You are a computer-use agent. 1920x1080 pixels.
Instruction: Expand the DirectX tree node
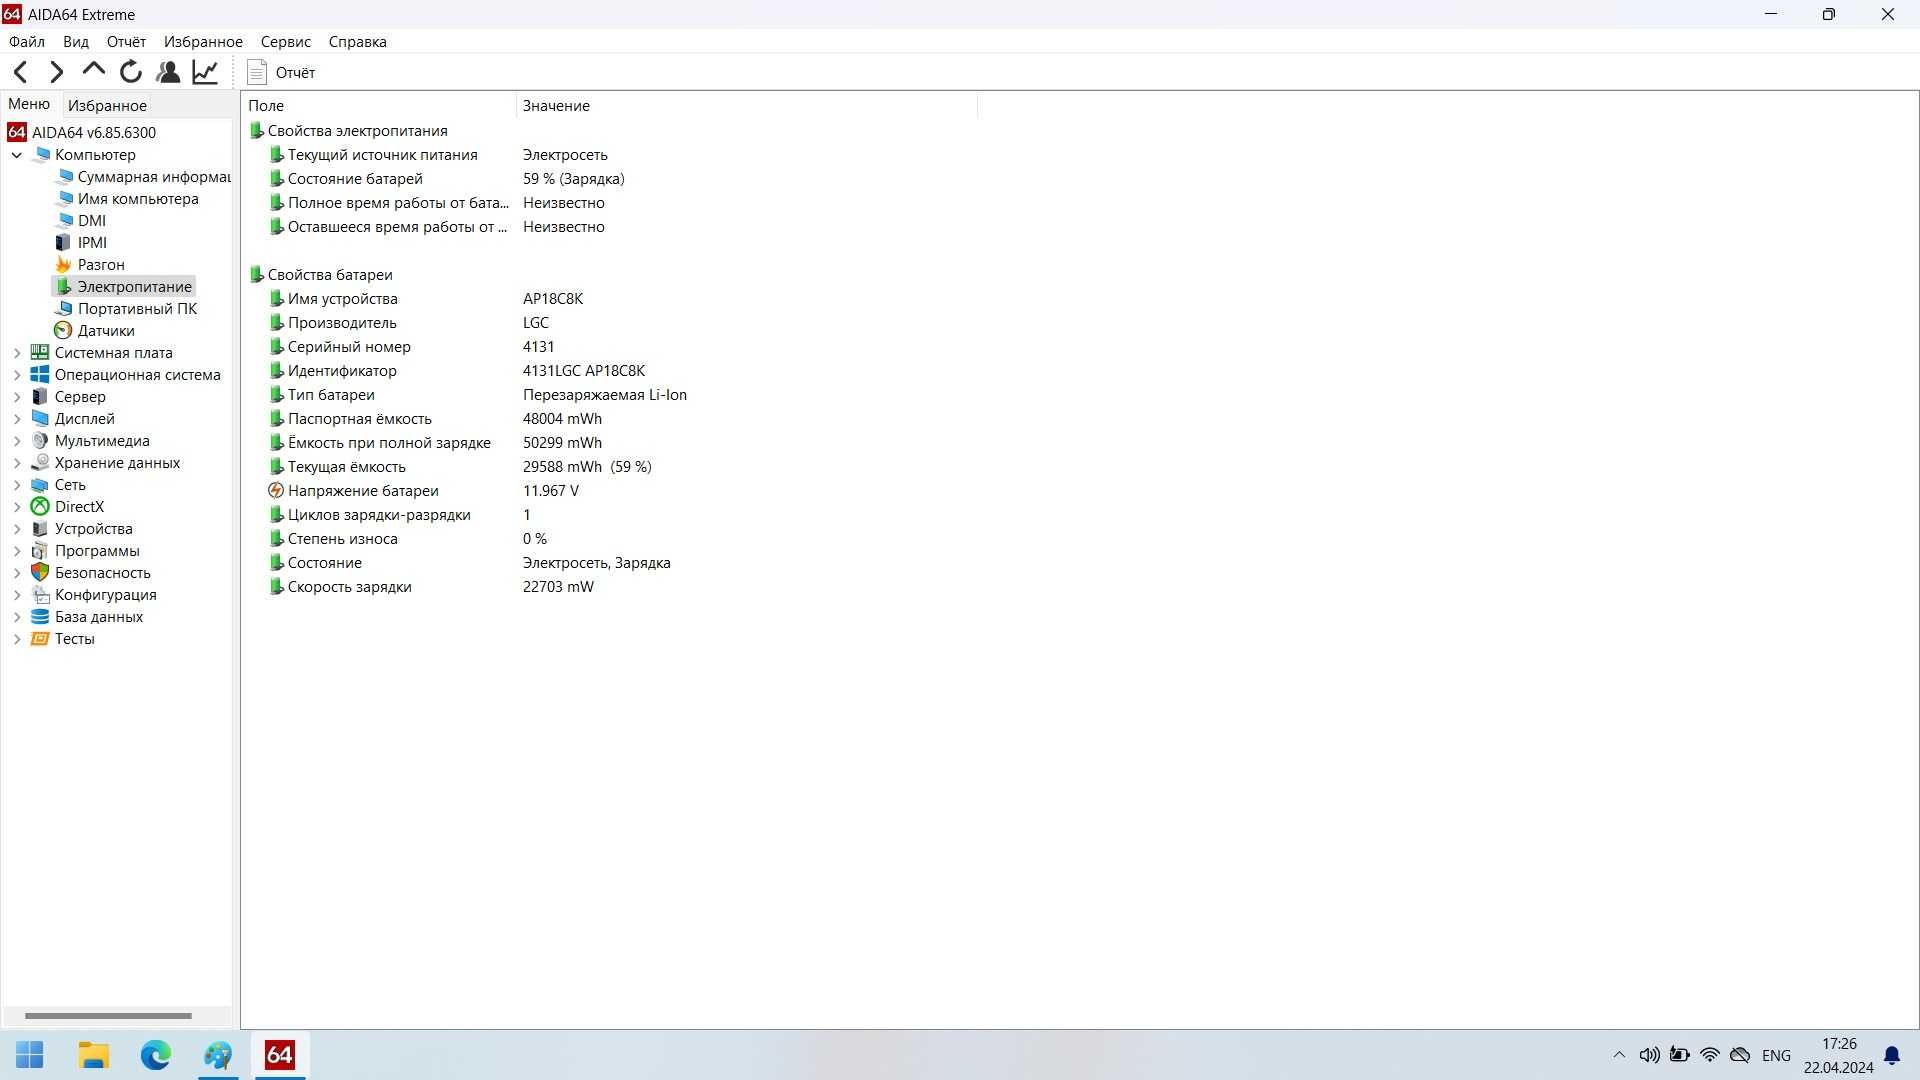pos(17,507)
